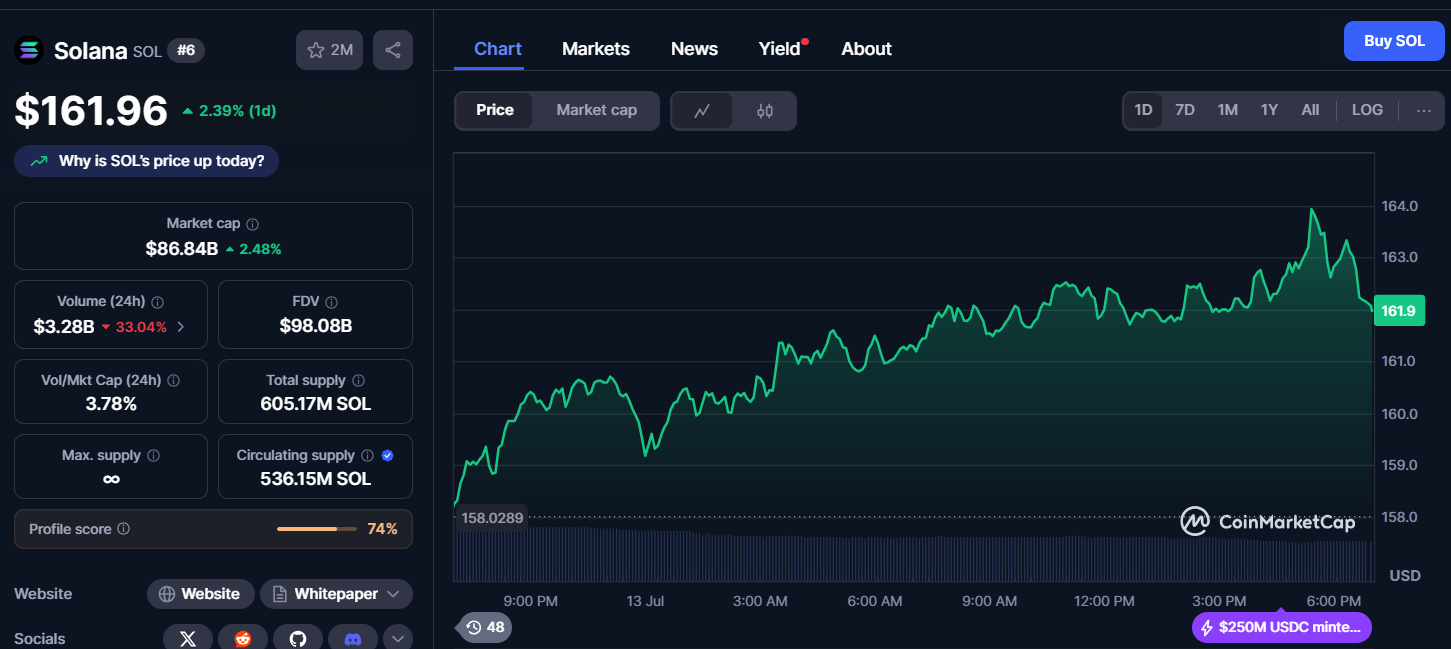Click the $98.08B FDV value
1451x649 pixels.
click(315, 326)
